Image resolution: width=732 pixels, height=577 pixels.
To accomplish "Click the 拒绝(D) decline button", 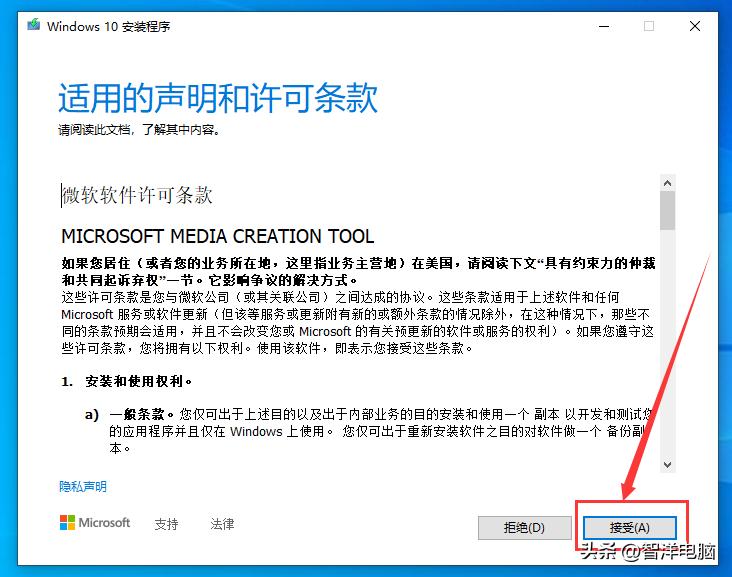I will point(524,528).
